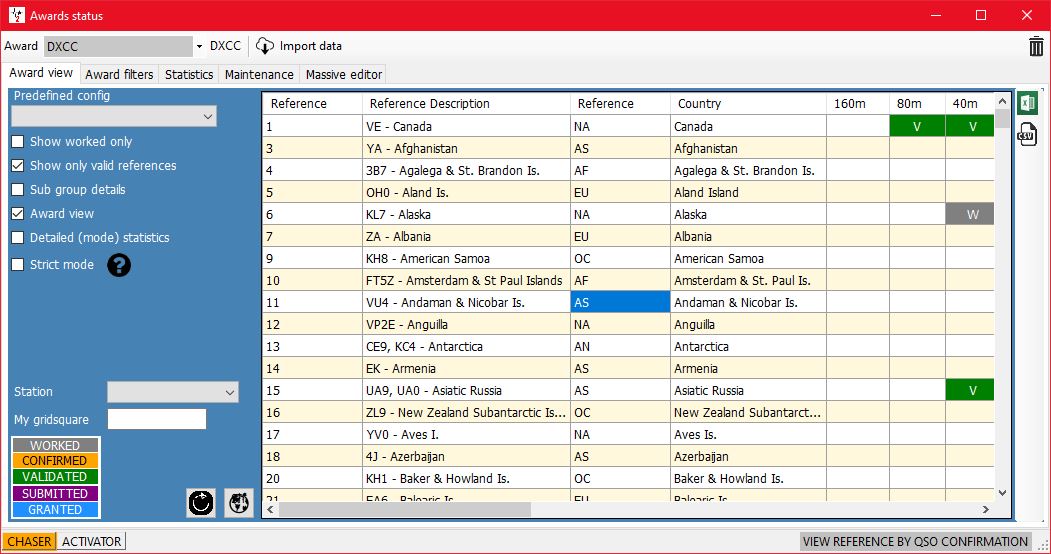Enable Show worked only checkbox

click(x=18, y=141)
